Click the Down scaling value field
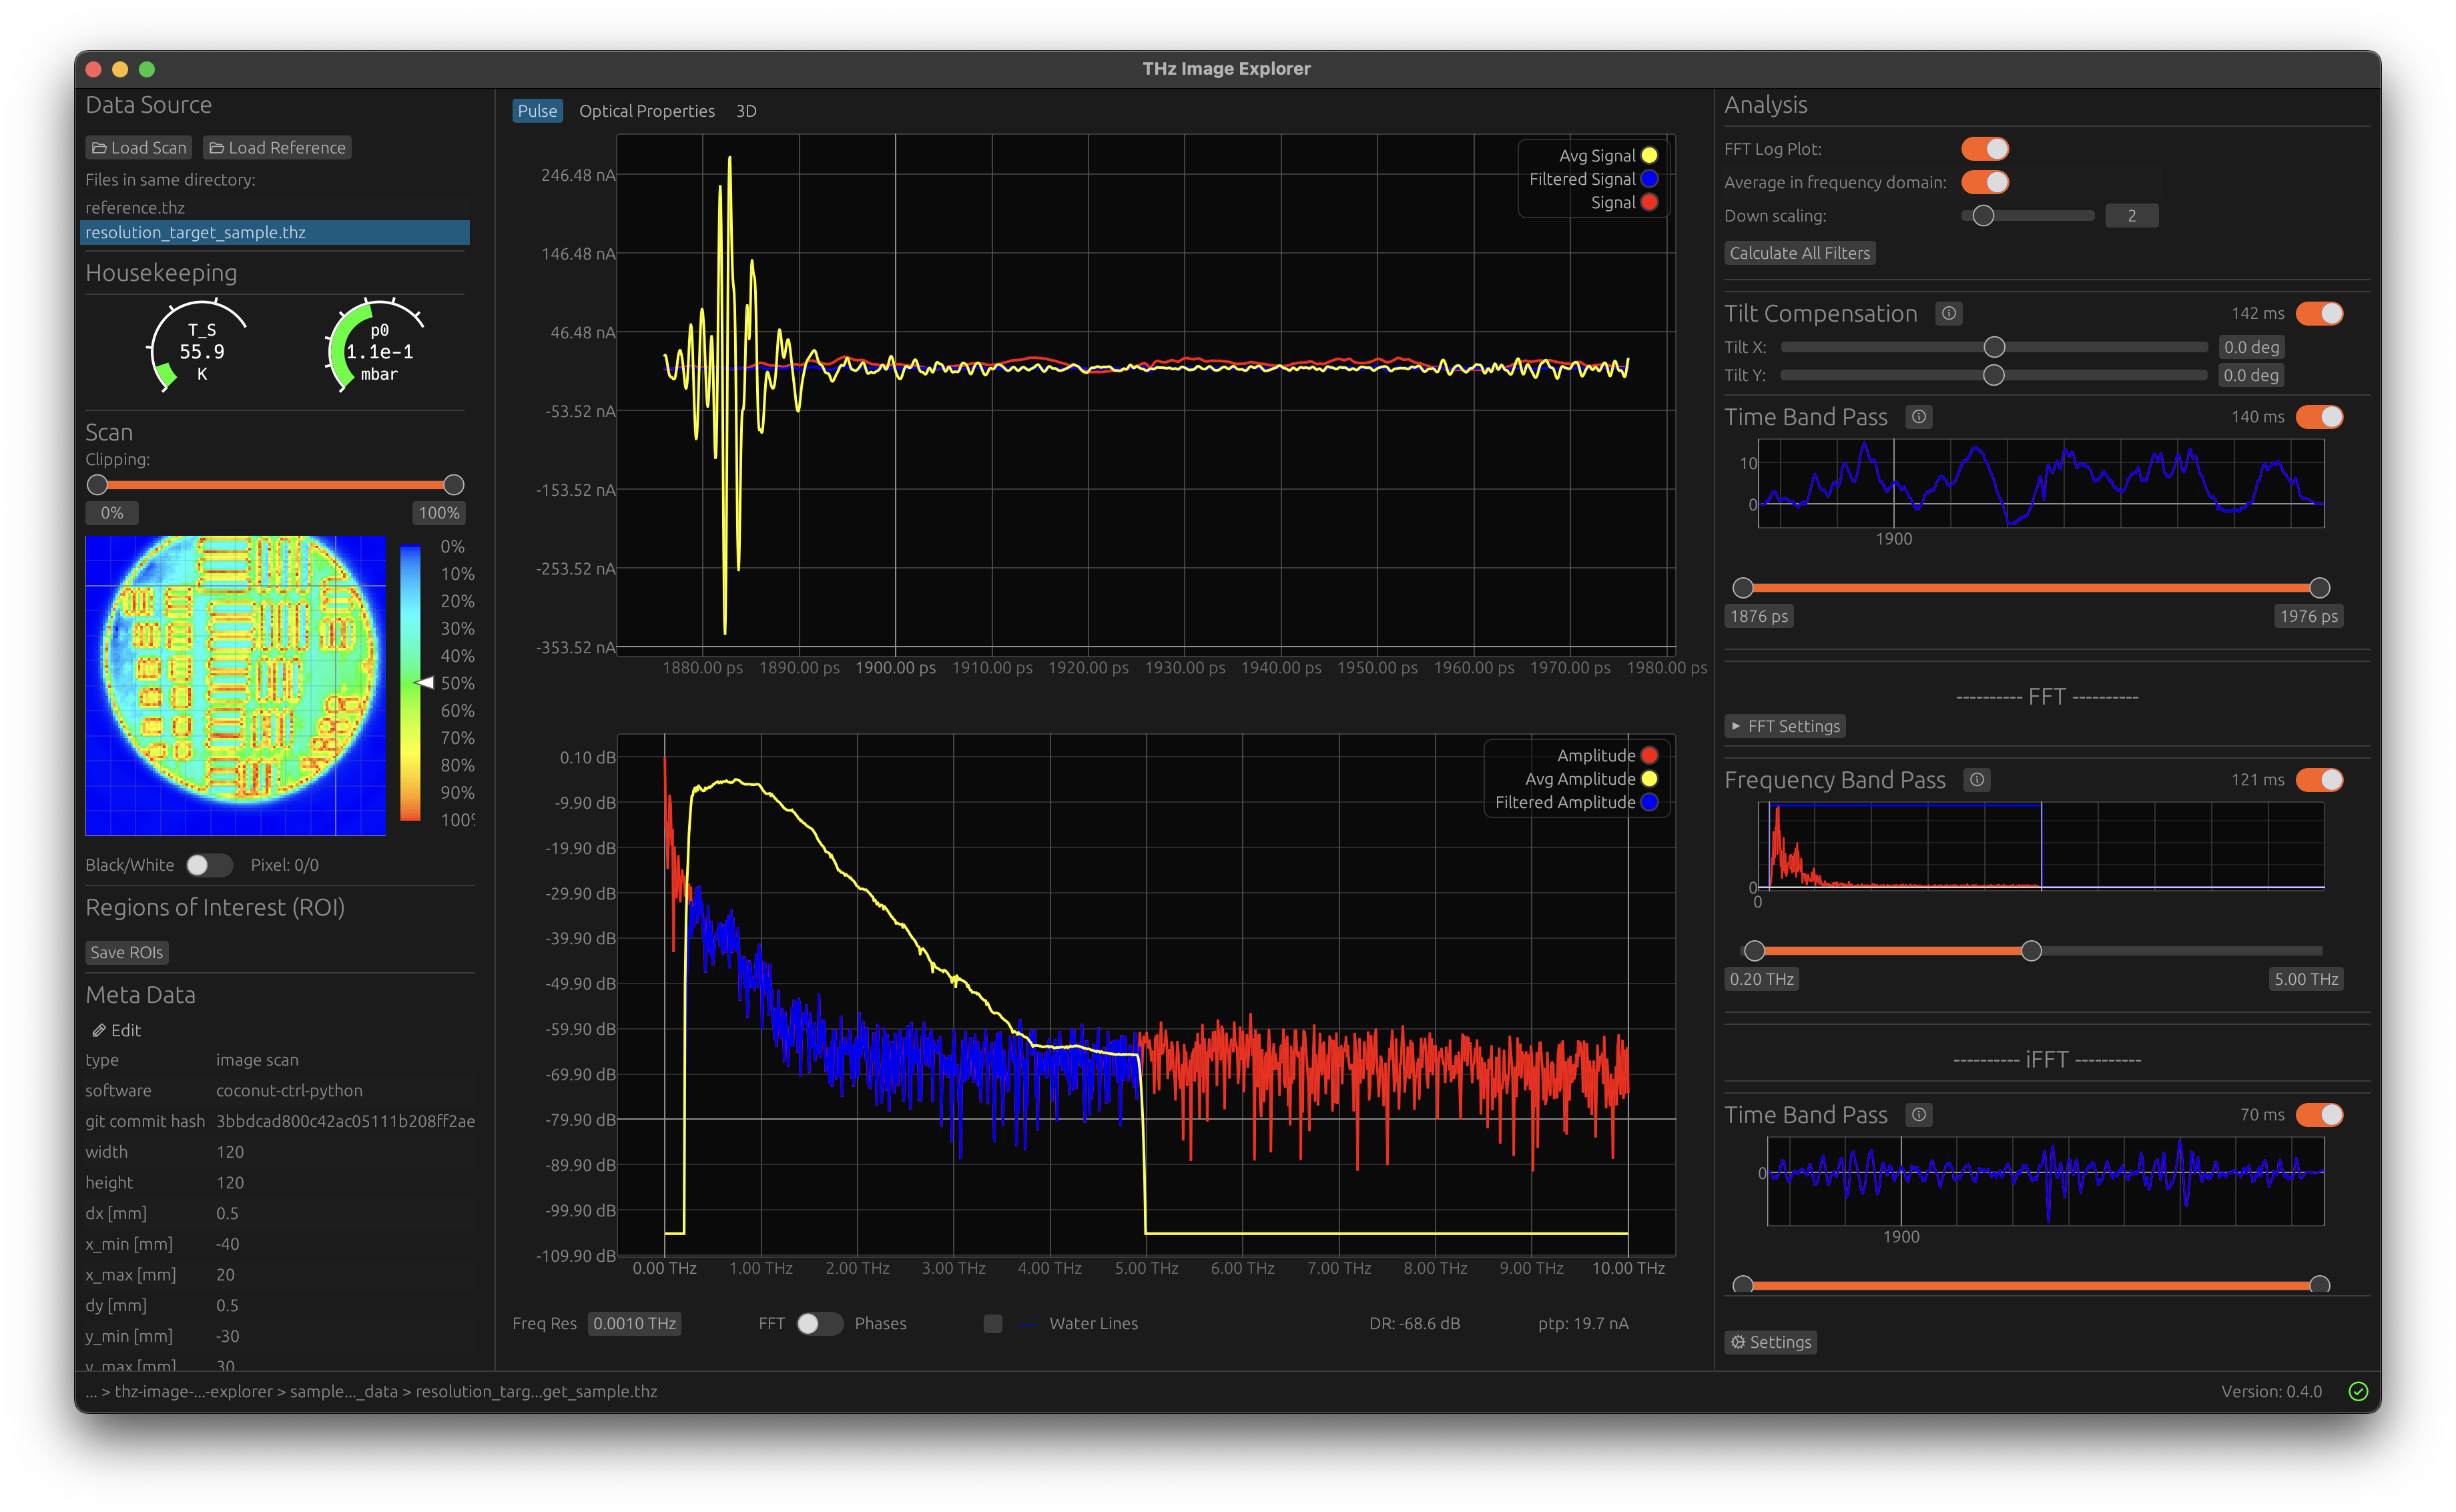Screen dimensions: 2456x1512 click(2131, 216)
